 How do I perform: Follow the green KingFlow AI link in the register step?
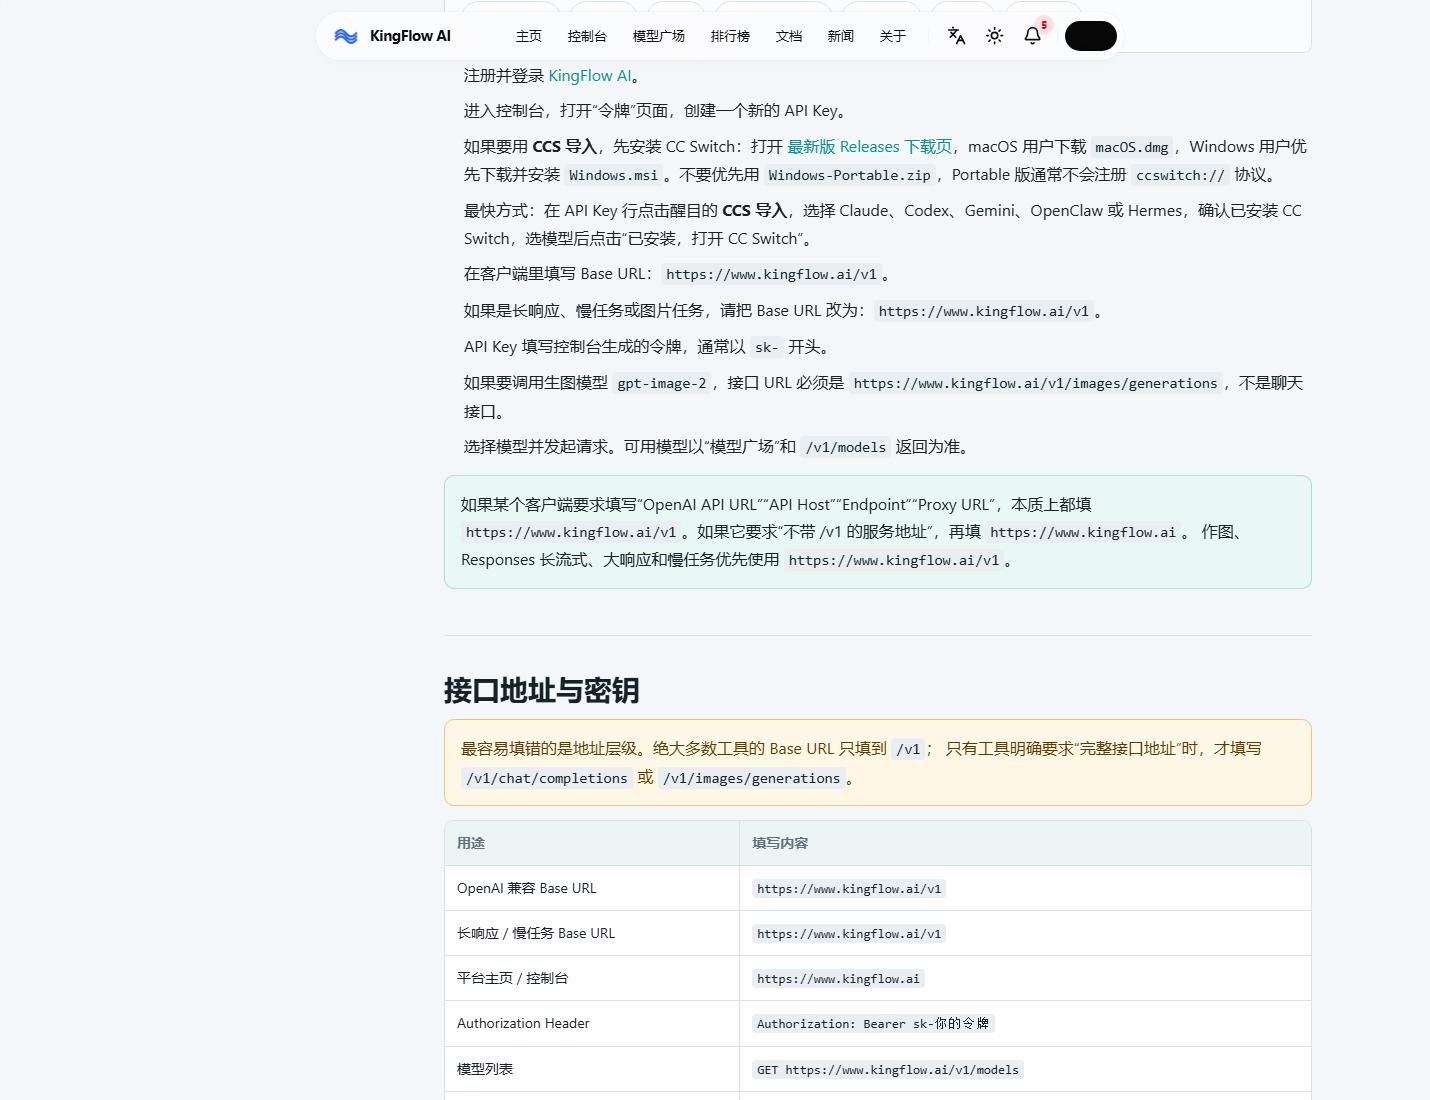coord(590,76)
